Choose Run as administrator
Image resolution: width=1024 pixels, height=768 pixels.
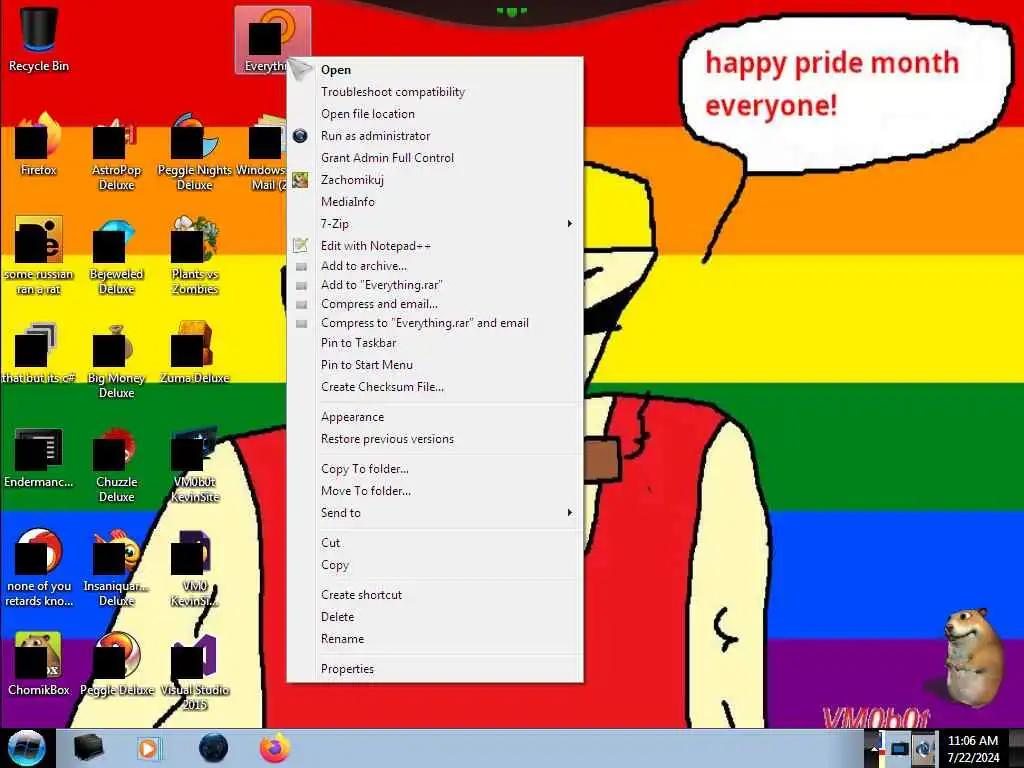coord(435,136)
